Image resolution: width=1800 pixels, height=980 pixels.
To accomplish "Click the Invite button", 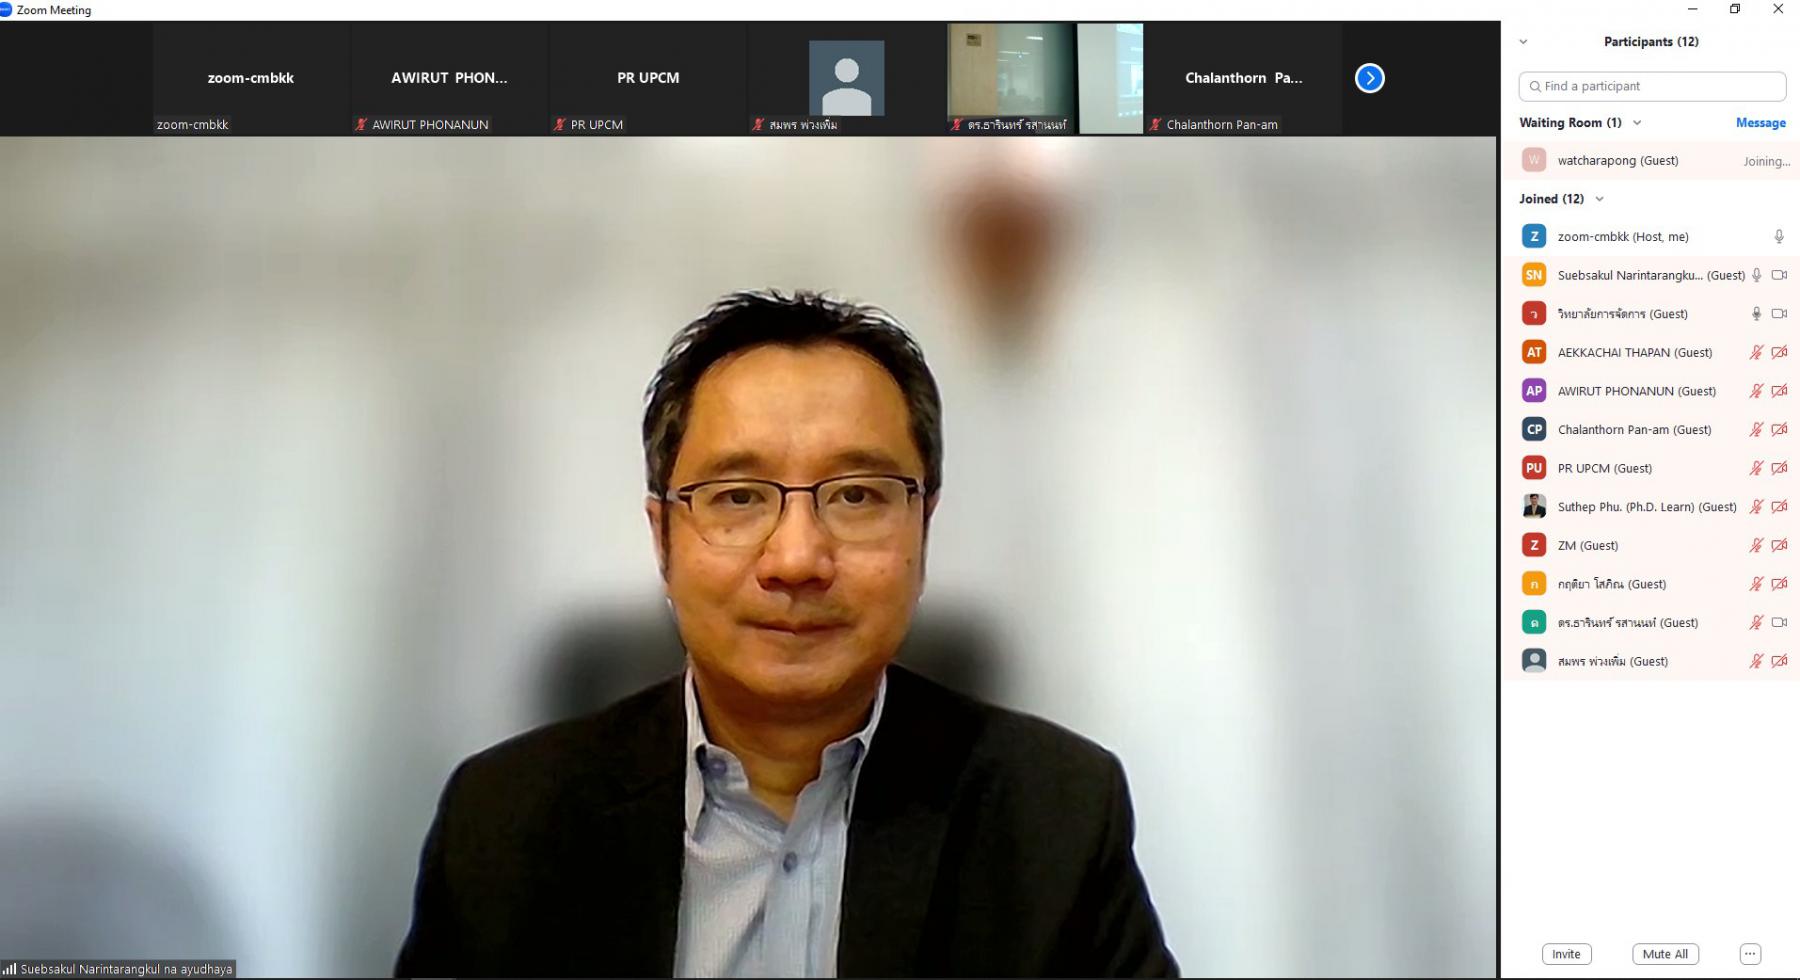I will (x=1566, y=954).
